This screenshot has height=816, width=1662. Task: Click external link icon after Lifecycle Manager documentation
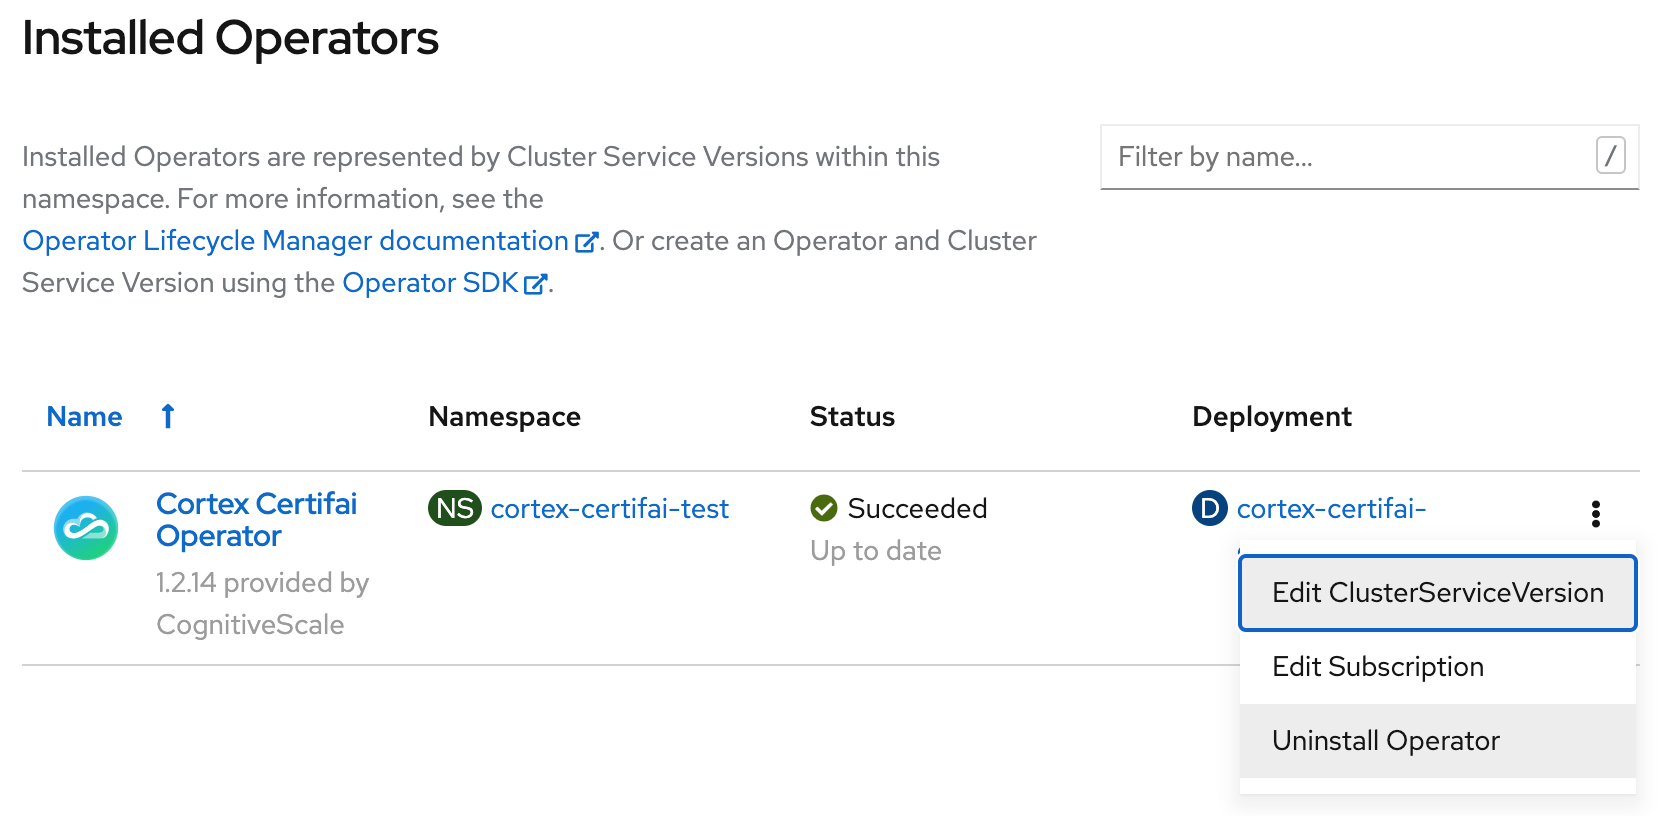(587, 242)
